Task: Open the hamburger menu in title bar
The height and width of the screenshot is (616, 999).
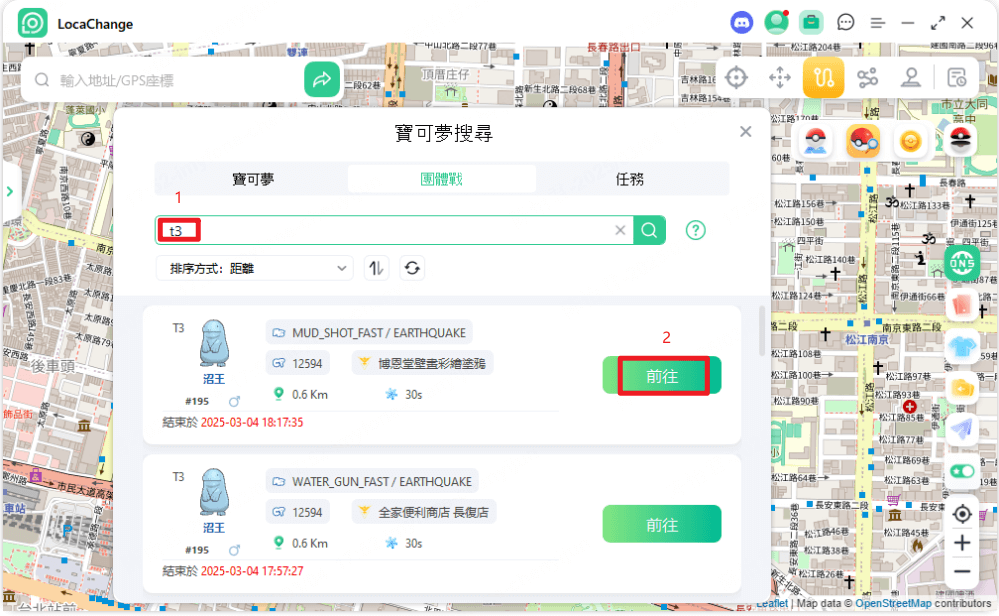Action: click(877, 24)
